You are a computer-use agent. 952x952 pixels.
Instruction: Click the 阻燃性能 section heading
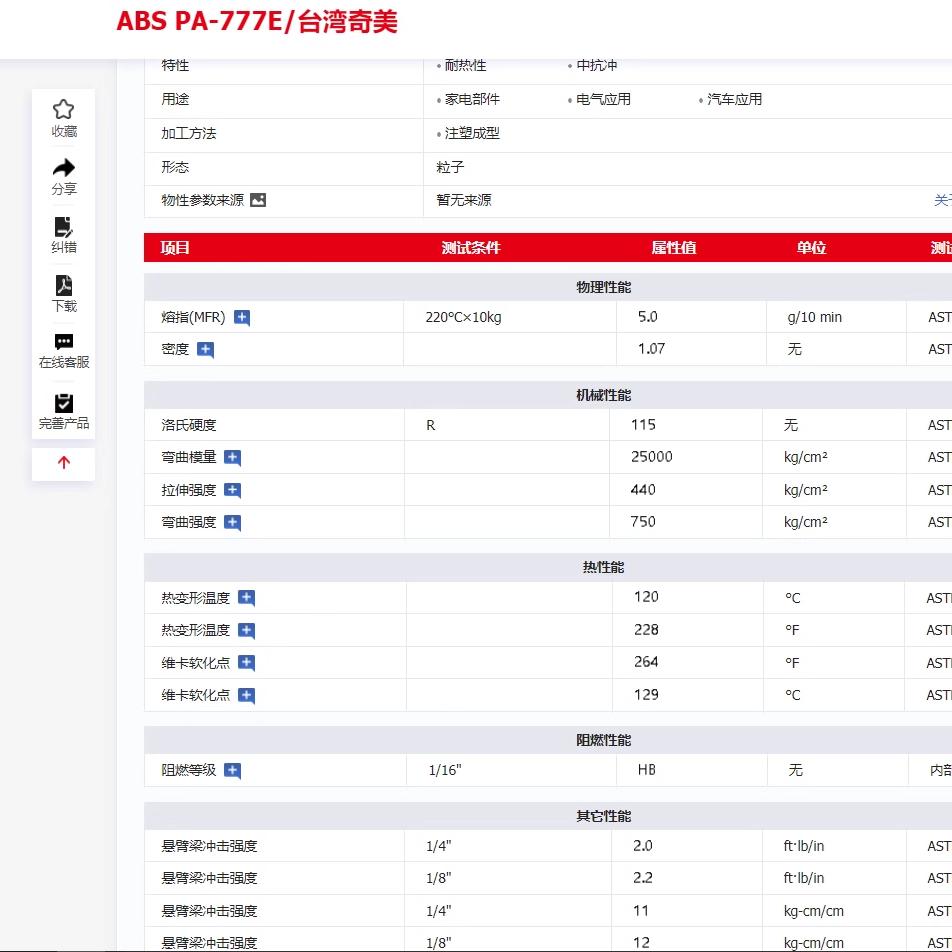(603, 740)
